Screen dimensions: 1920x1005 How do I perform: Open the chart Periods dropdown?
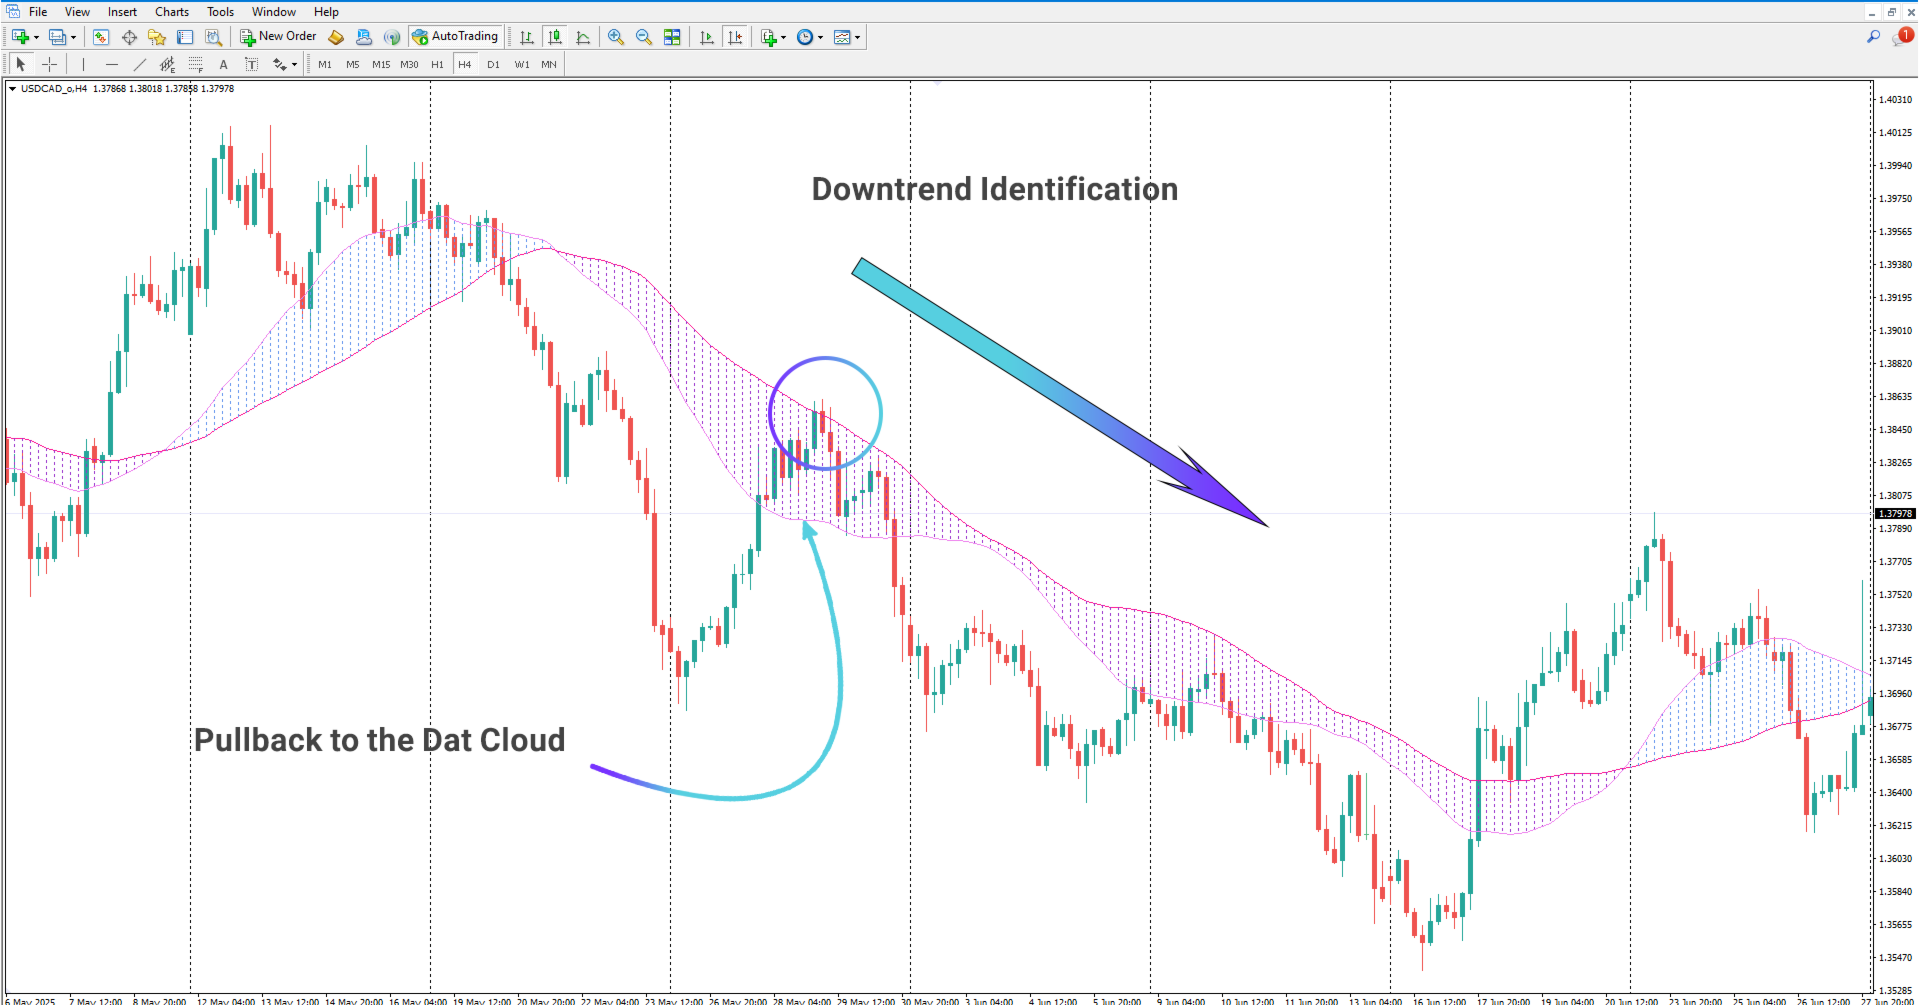[x=809, y=37]
